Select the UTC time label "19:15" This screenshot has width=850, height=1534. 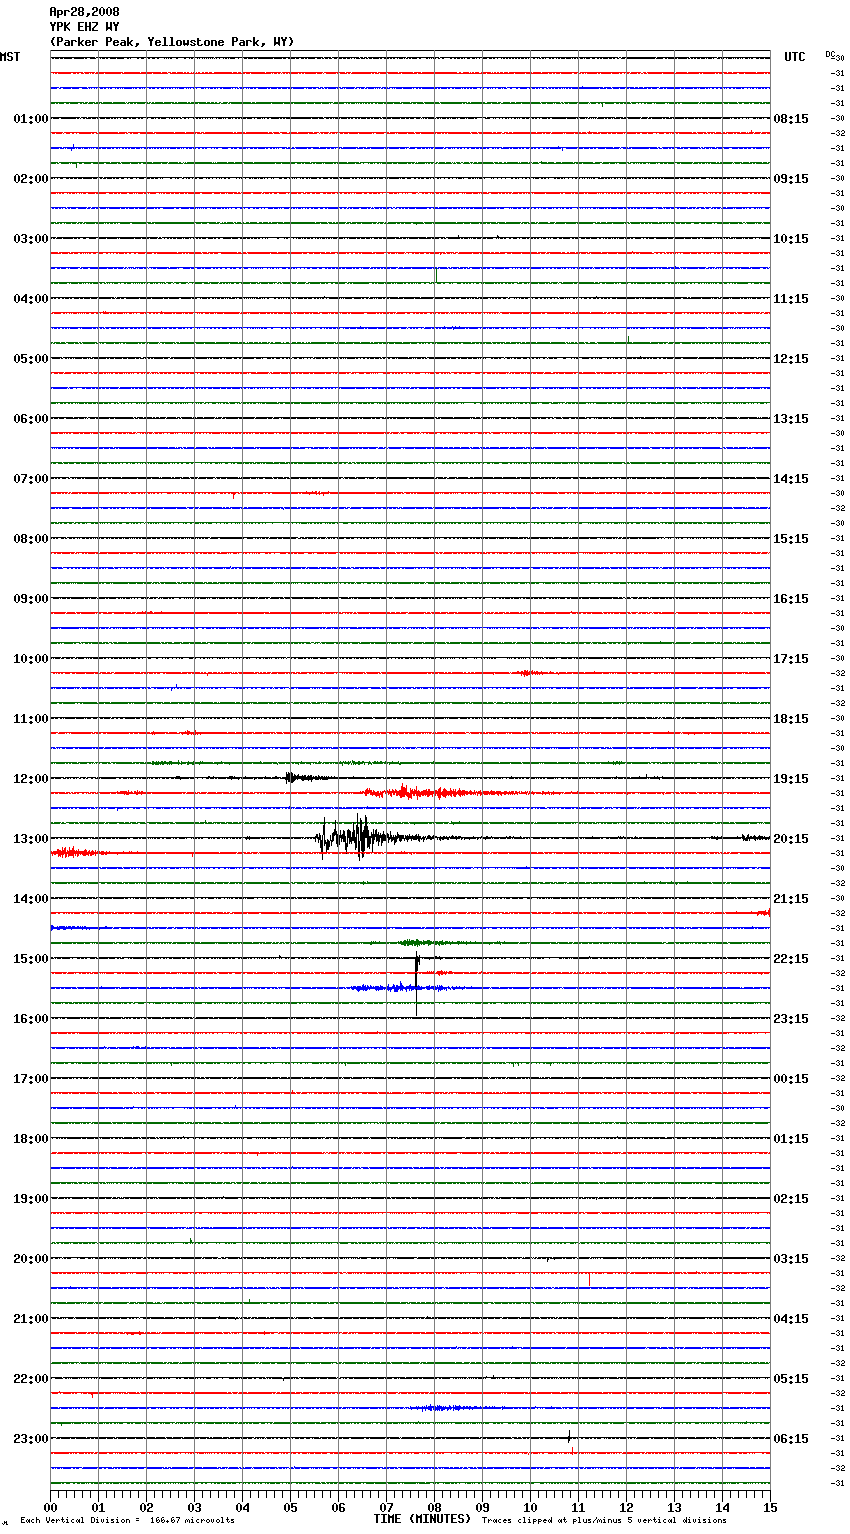pos(791,779)
